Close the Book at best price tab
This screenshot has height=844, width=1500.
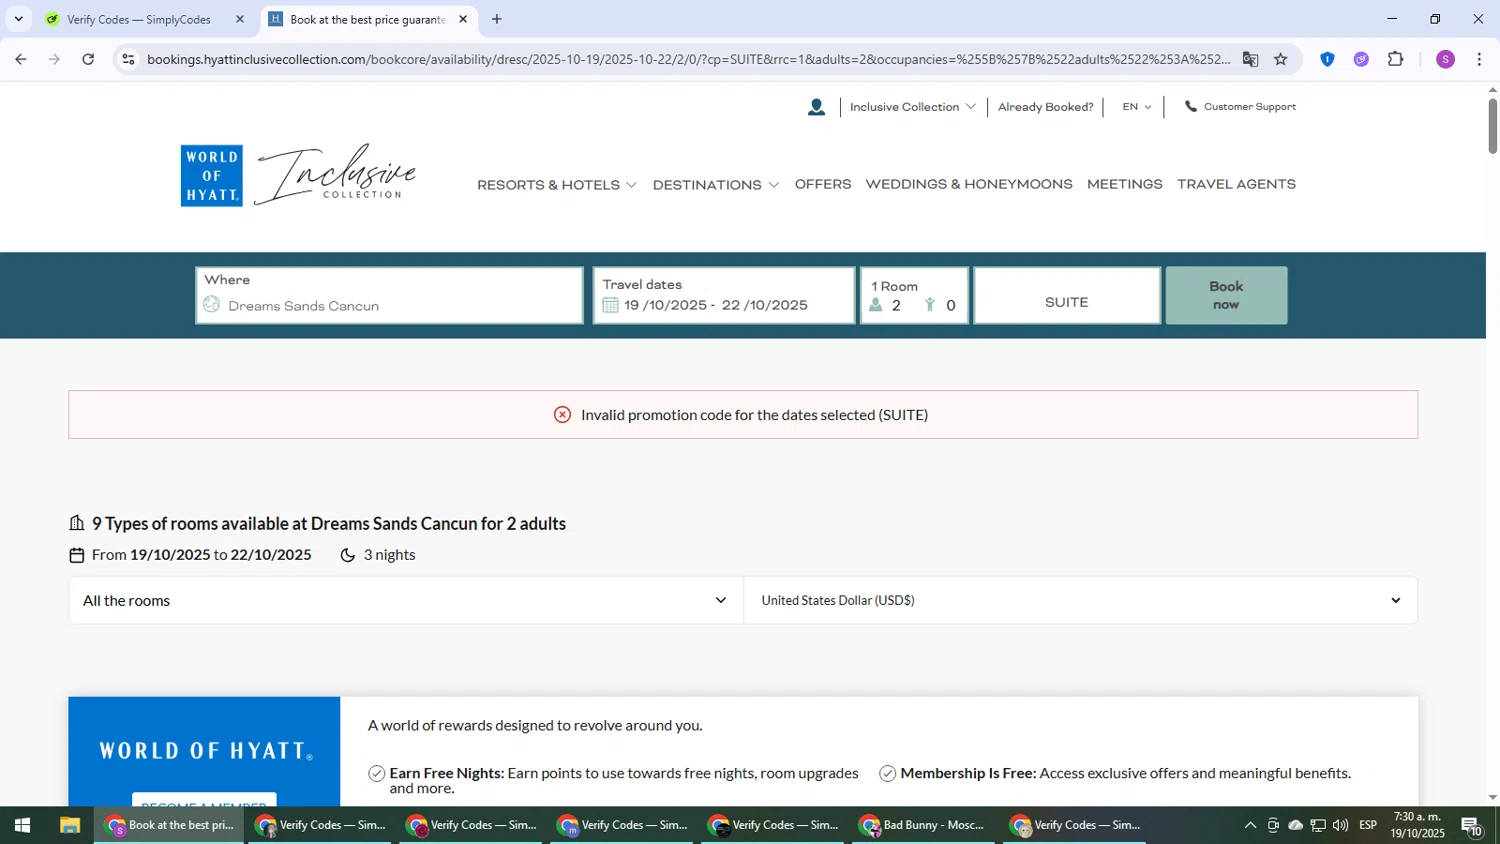click(x=463, y=19)
